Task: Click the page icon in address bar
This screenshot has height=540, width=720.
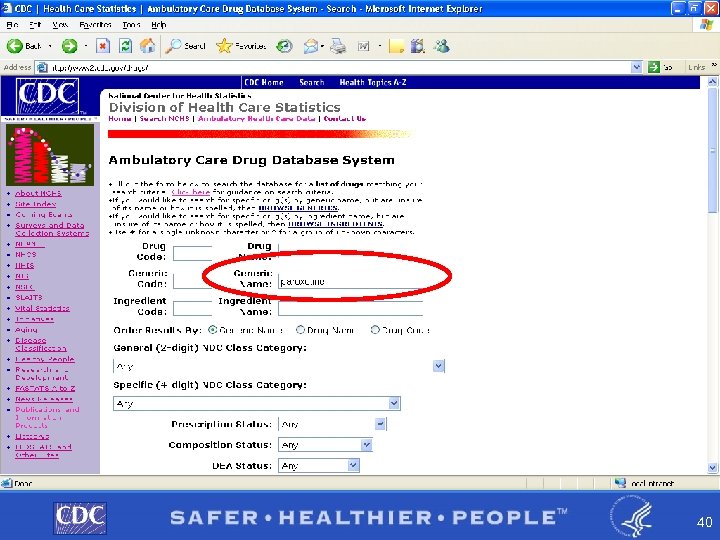Action: point(42,67)
